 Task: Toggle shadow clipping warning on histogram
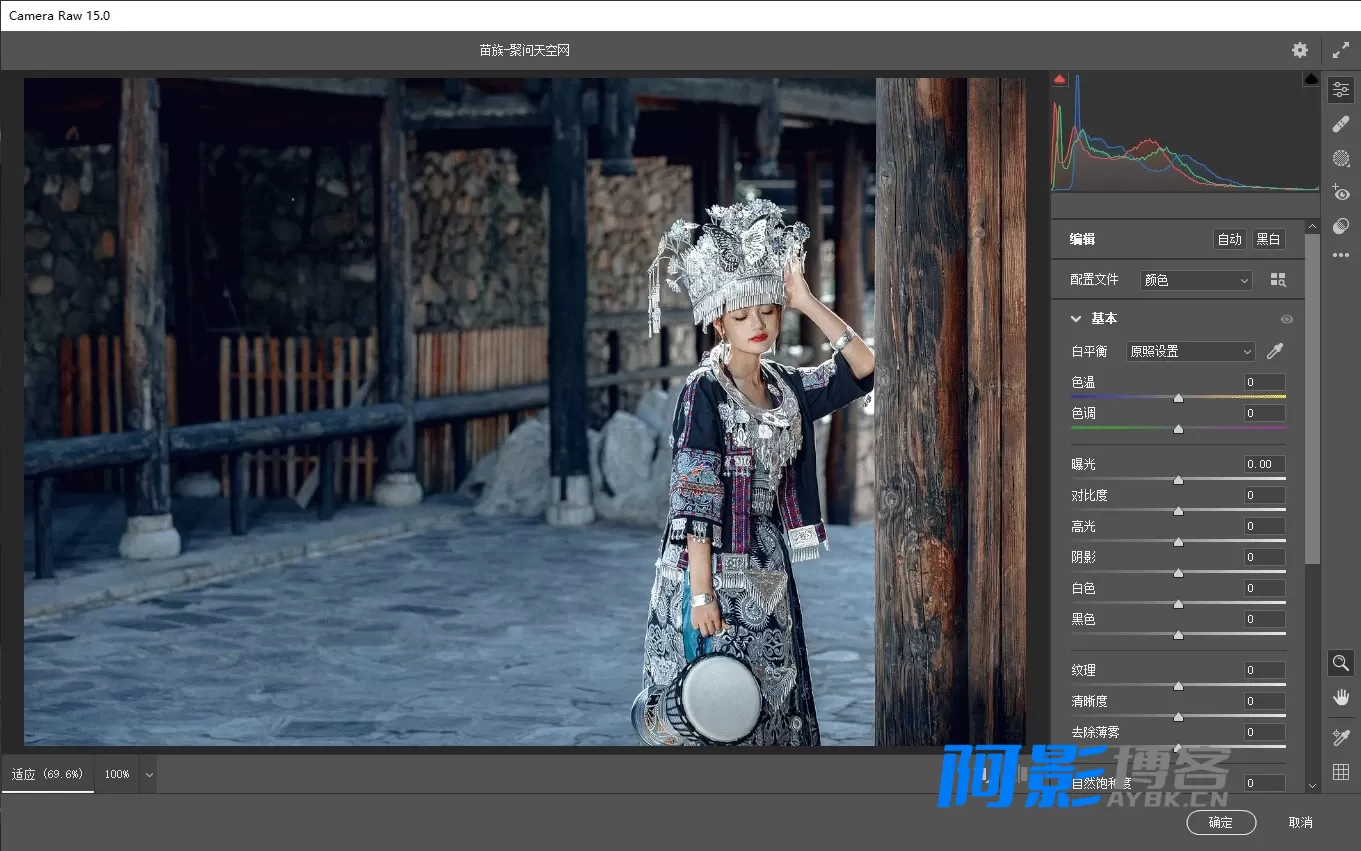pyautogui.click(x=1060, y=79)
